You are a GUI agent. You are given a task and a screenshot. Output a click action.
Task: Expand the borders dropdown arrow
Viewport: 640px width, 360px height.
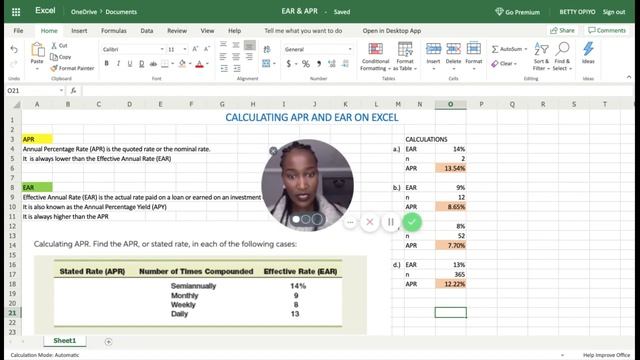(x=173, y=64)
